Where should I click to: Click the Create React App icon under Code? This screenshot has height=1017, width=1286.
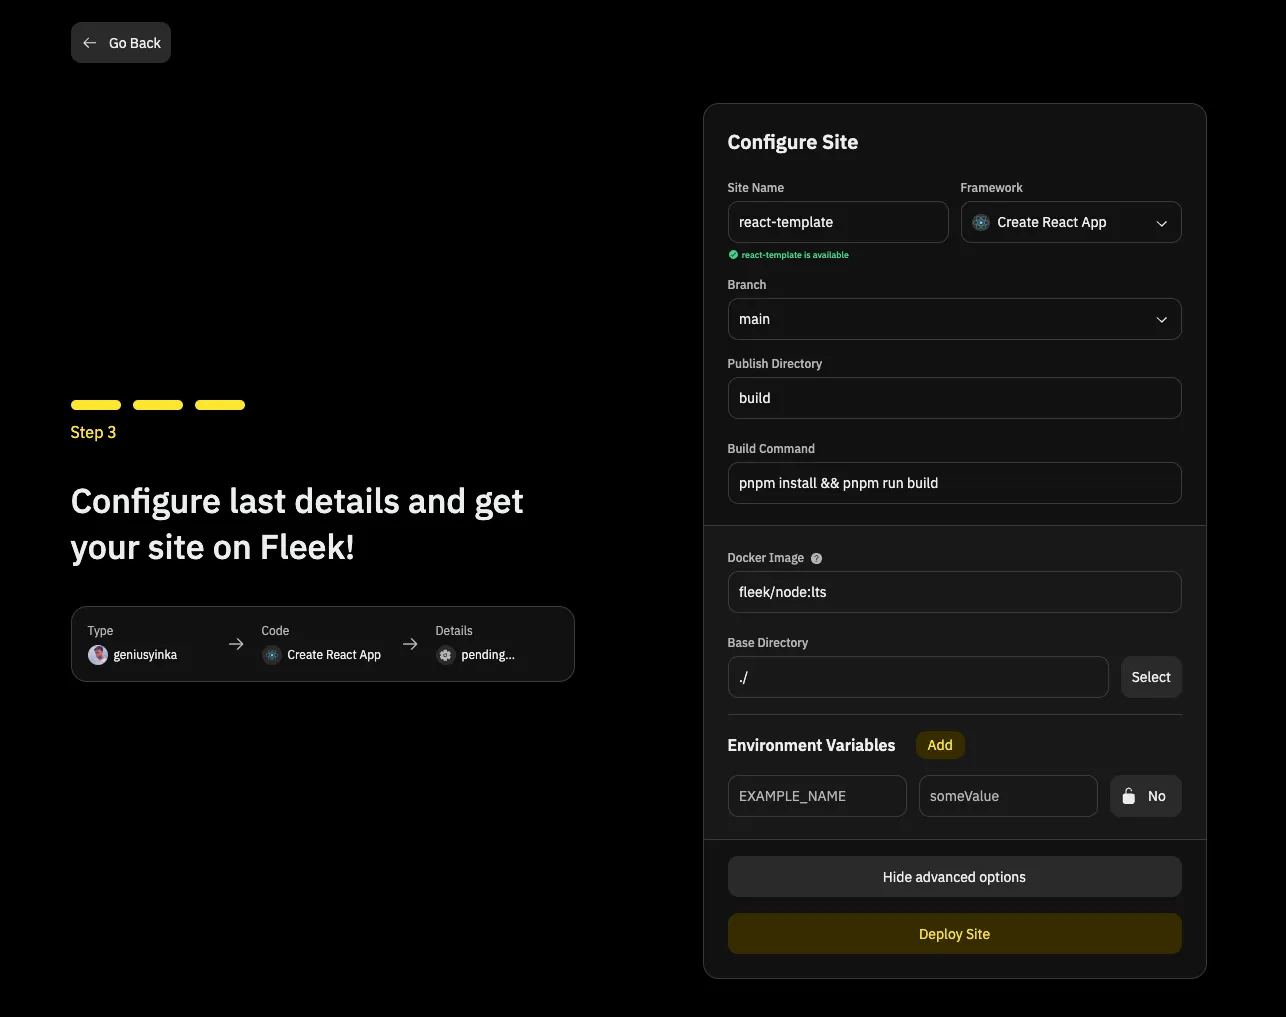coord(272,655)
